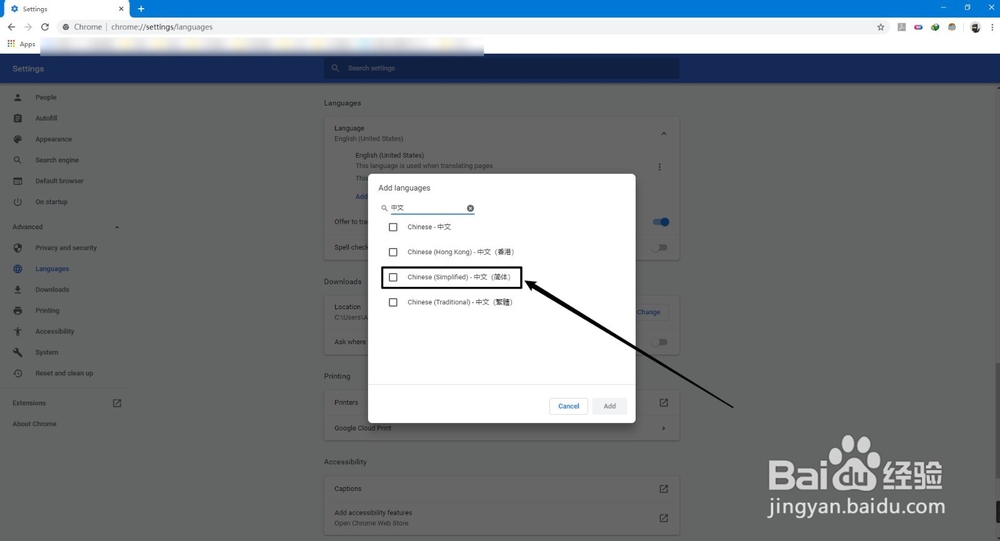Expand Google Cloud Print arrow
Viewport: 1000px width, 541px height.
pyautogui.click(x=663, y=428)
